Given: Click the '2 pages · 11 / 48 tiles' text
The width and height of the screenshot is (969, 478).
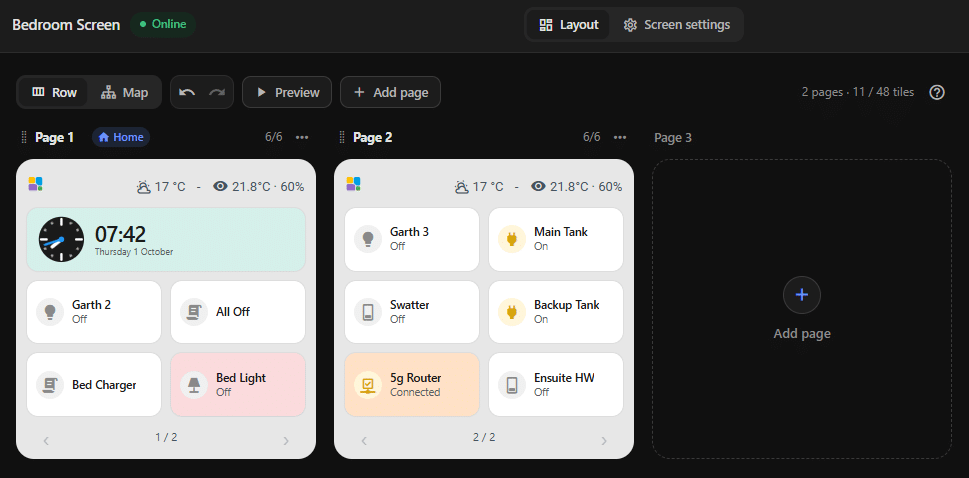Looking at the screenshot, I should tap(858, 92).
